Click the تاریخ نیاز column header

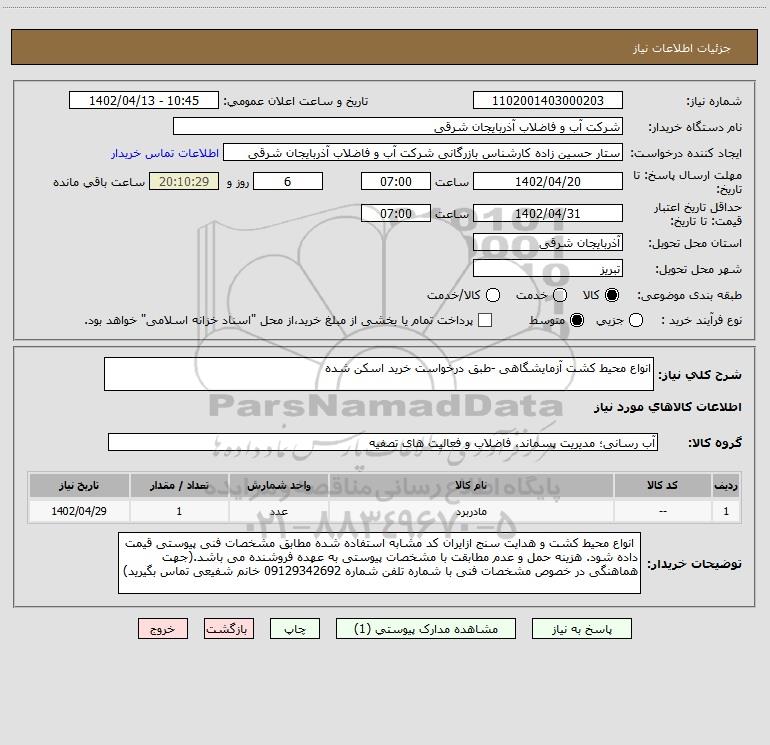pos(79,486)
